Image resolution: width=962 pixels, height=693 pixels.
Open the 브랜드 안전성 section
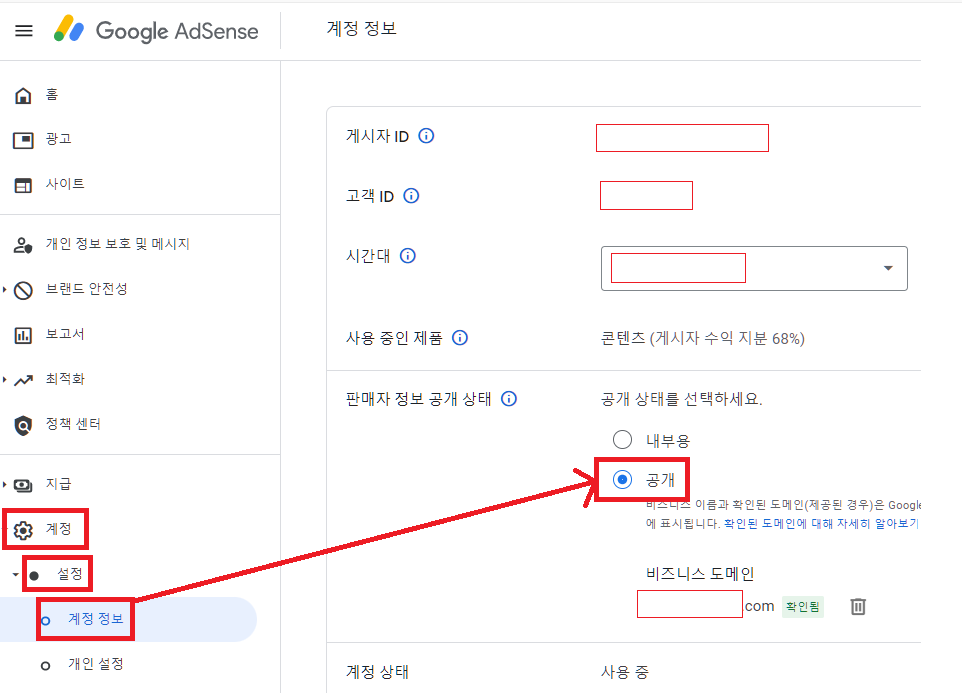pyautogui.click(x=22, y=289)
